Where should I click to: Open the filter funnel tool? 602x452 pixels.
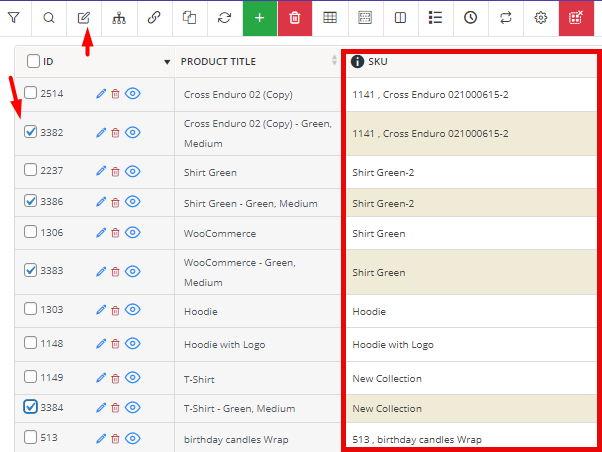[14, 18]
